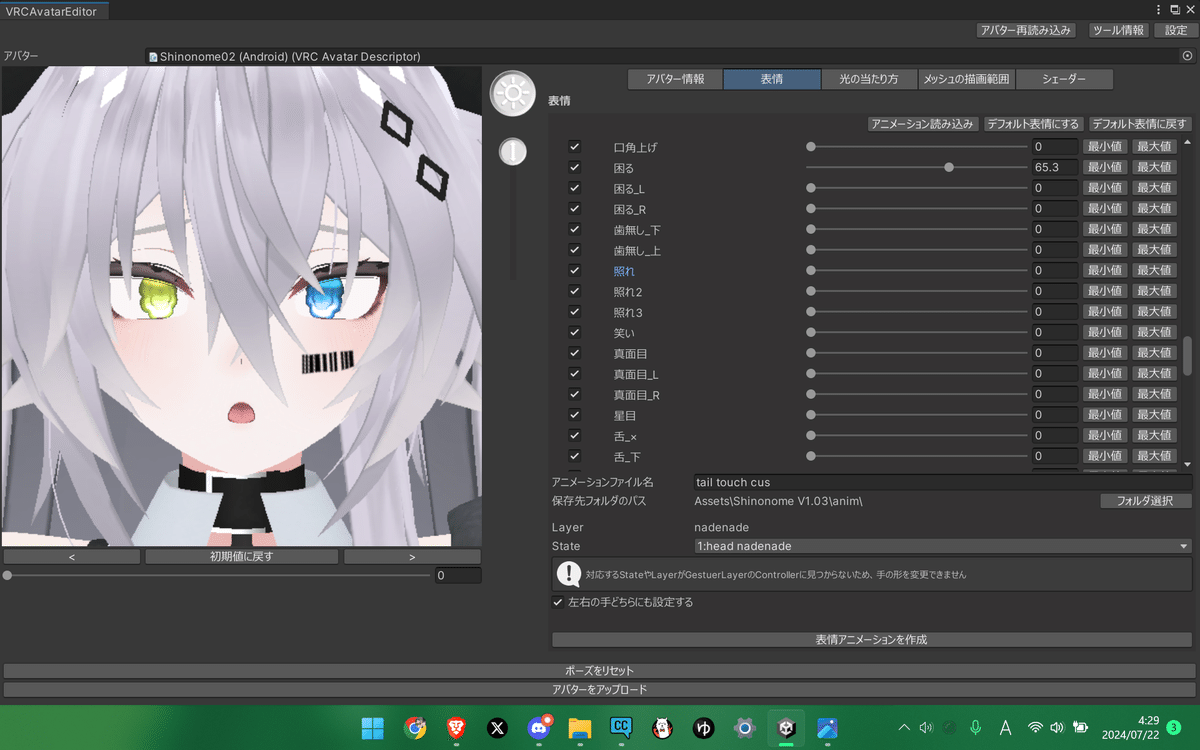The image size is (1200, 750).
Task: Open the X app in the taskbar
Action: (x=497, y=727)
